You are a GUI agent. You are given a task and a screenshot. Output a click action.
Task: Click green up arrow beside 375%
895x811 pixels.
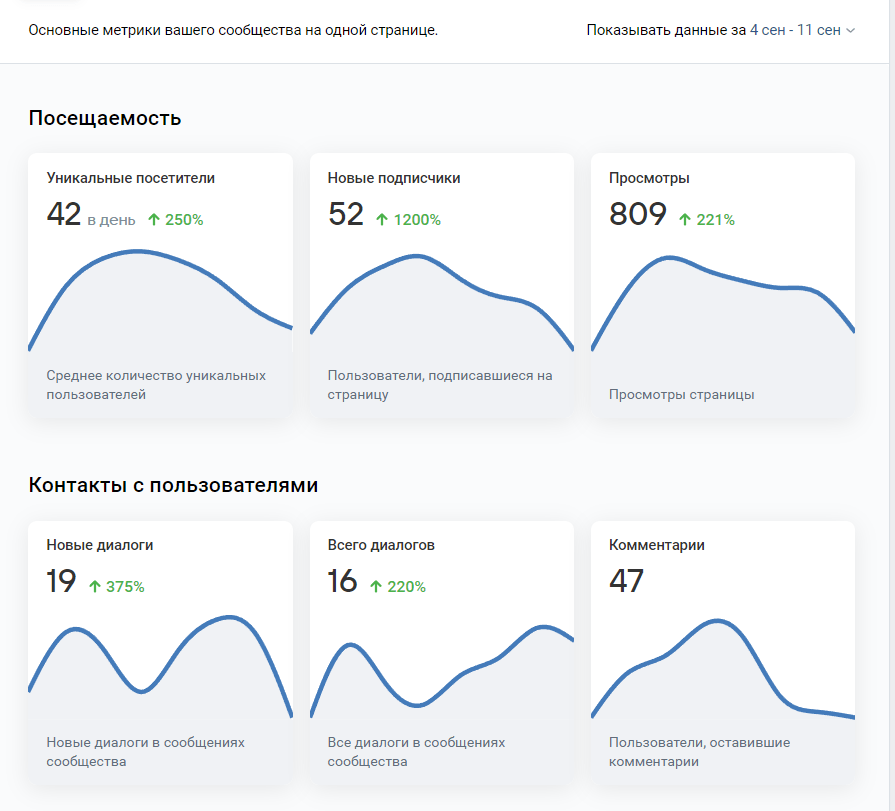[95, 587]
